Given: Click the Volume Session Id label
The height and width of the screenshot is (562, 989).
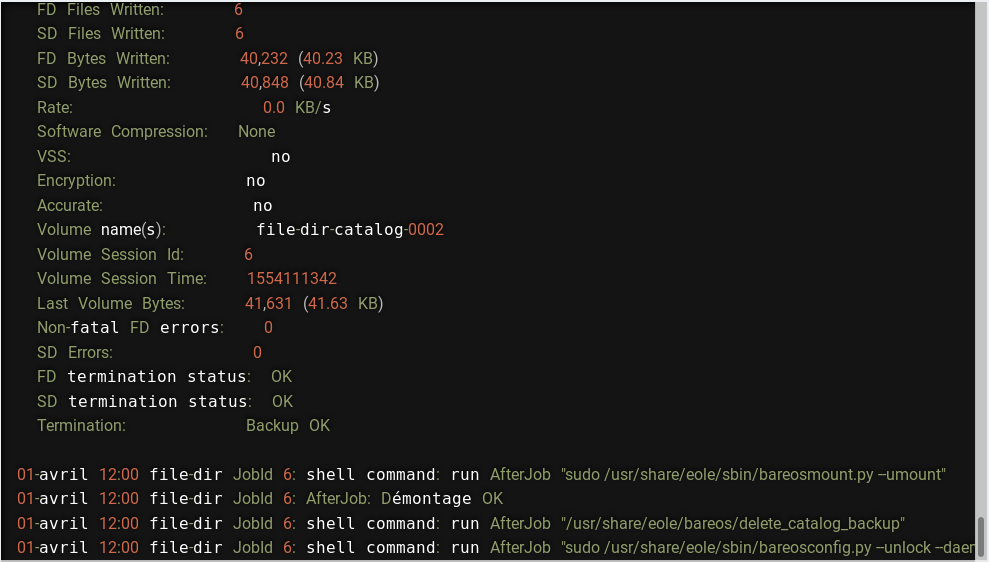Looking at the screenshot, I should 110,255.
